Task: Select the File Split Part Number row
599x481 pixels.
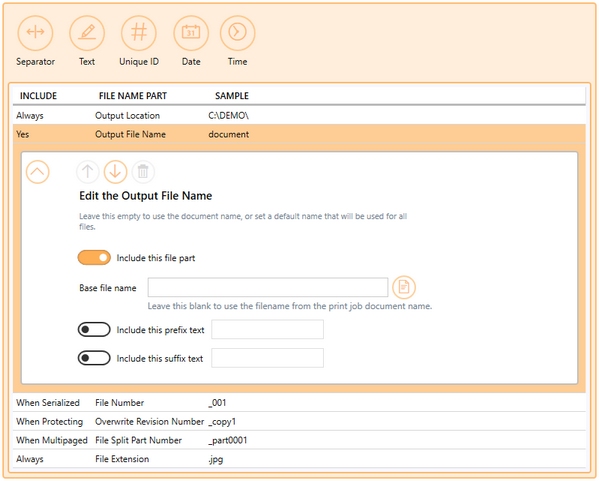Action: (x=299, y=440)
